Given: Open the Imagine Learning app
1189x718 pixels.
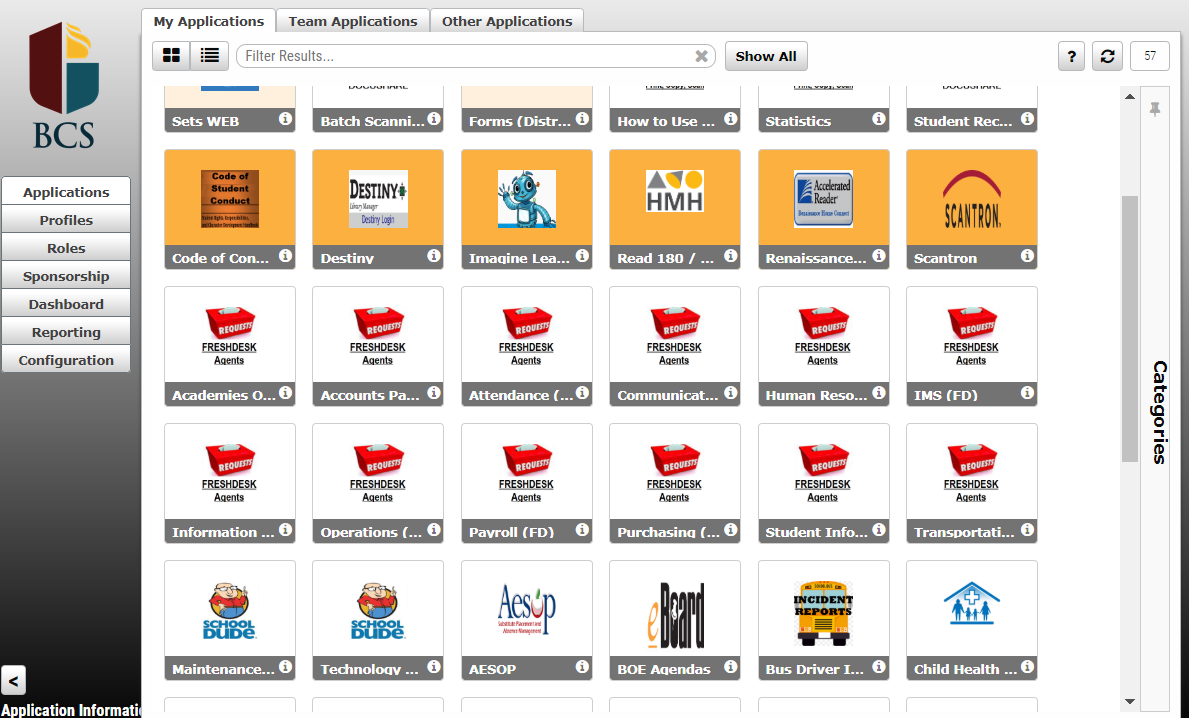Looking at the screenshot, I should tap(526, 209).
